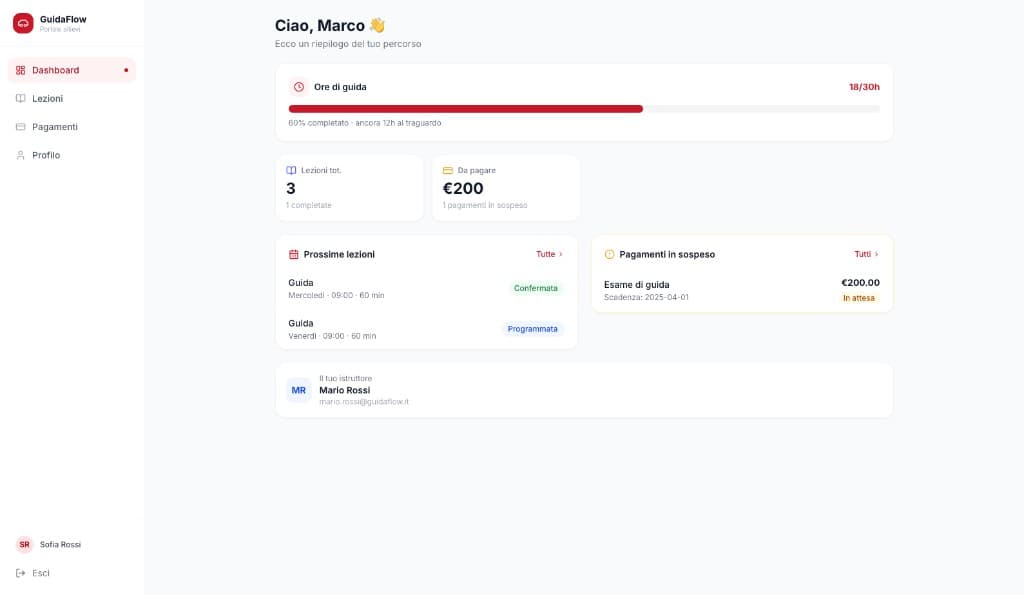This screenshot has width=1024, height=595.
Task: Click the MR instructor avatar
Action: (x=299, y=390)
